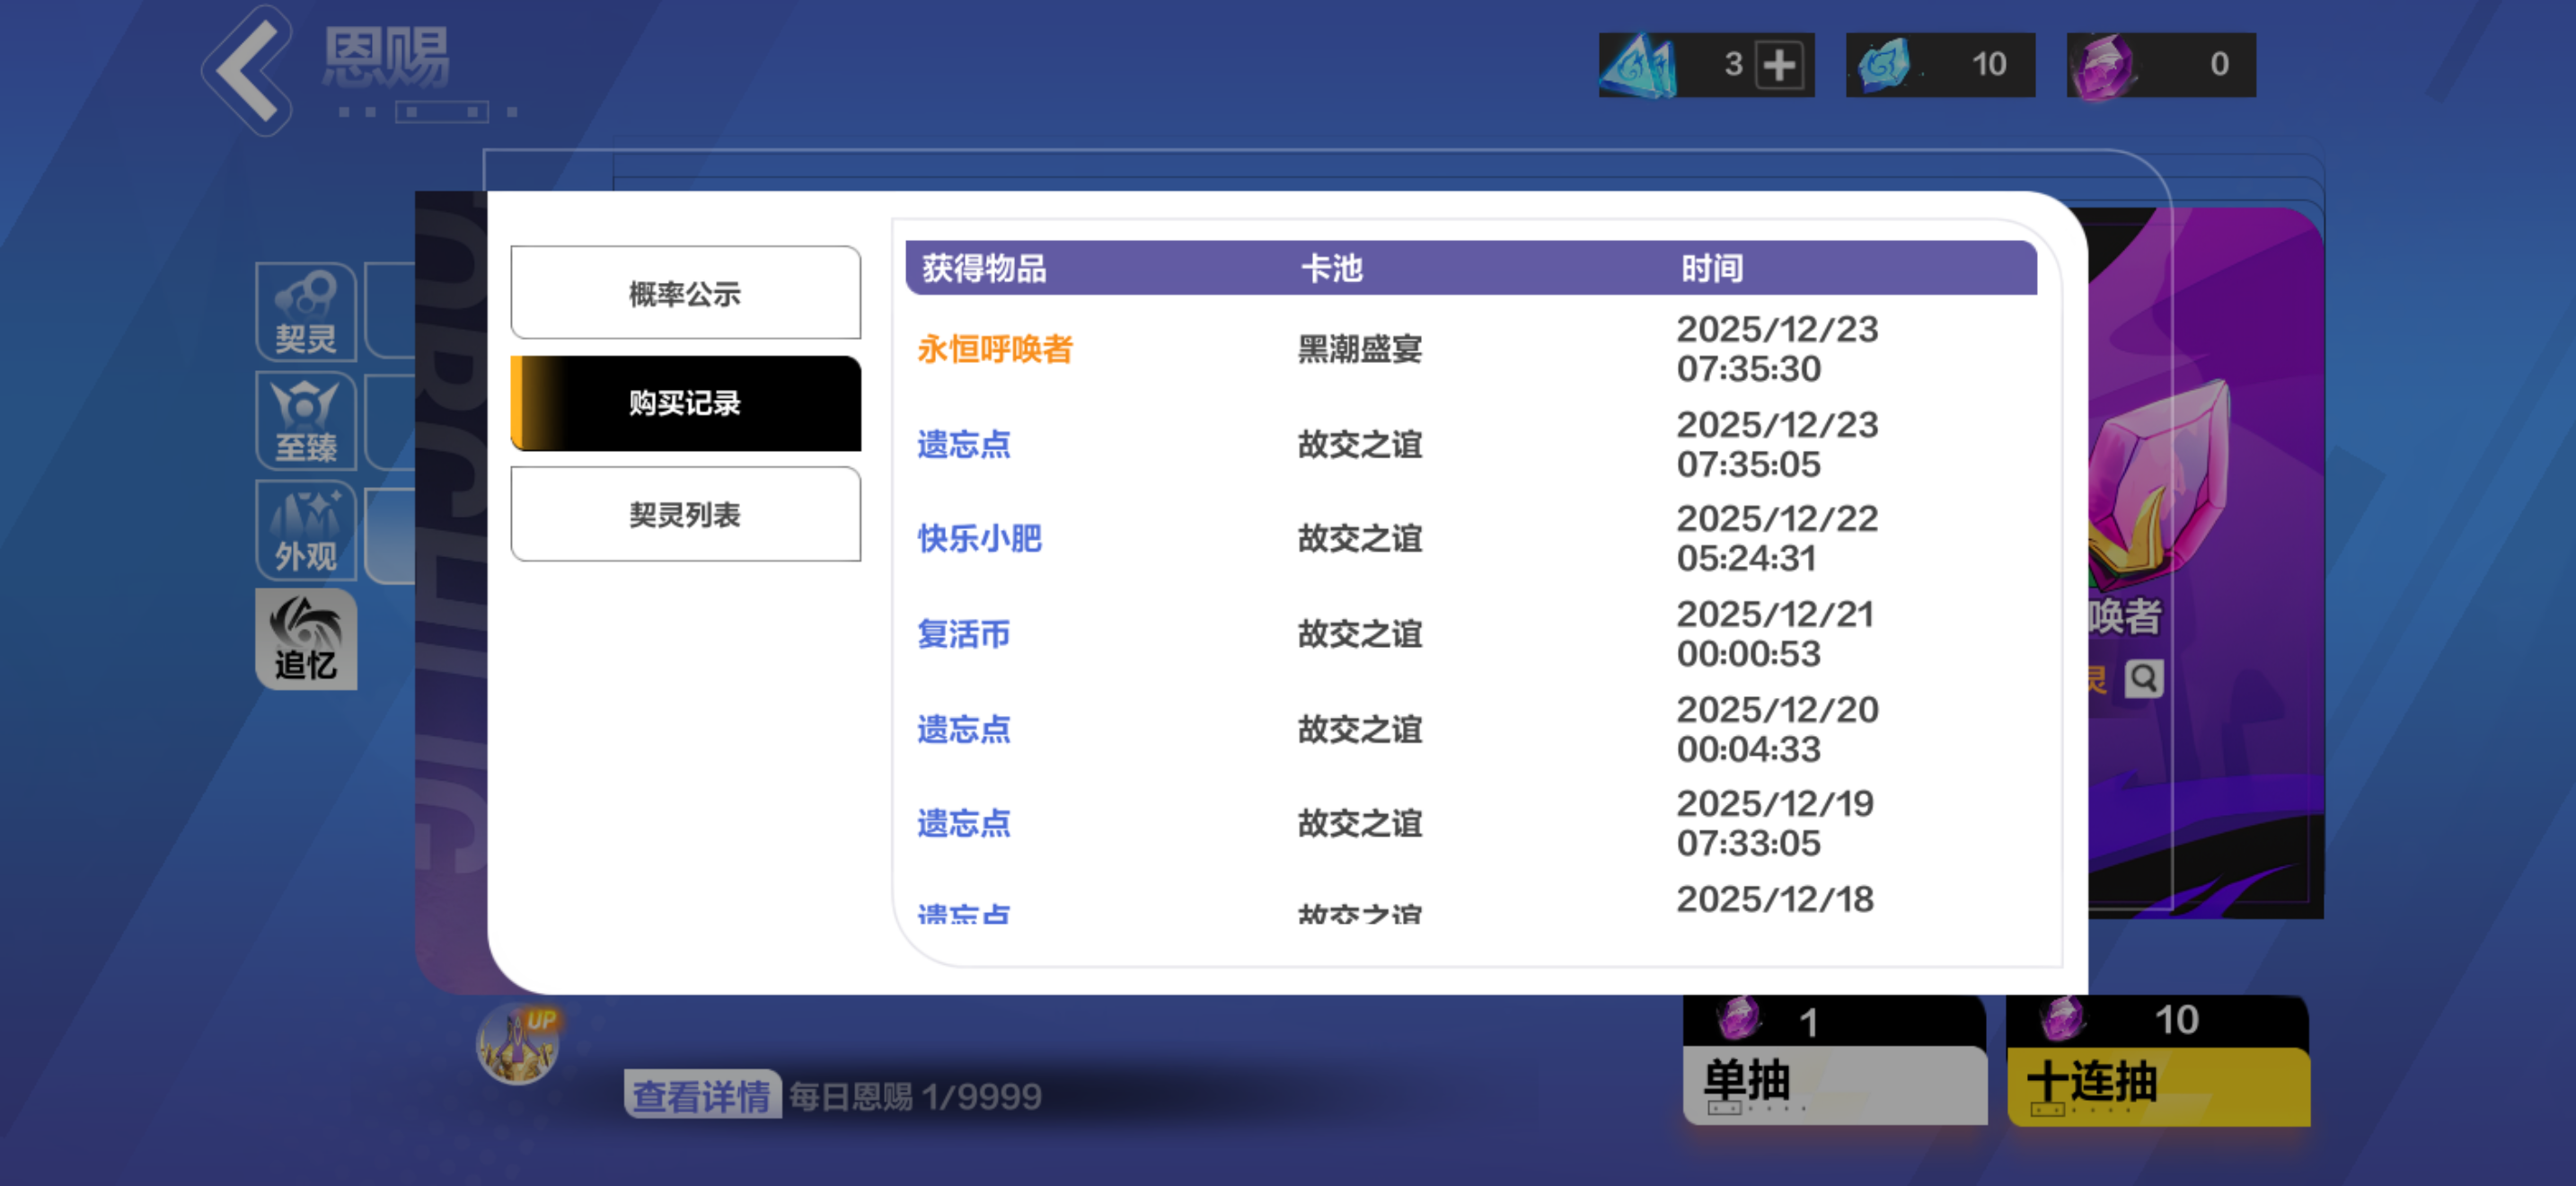Click the back arrow next to 恩赐

pyautogui.click(x=247, y=70)
